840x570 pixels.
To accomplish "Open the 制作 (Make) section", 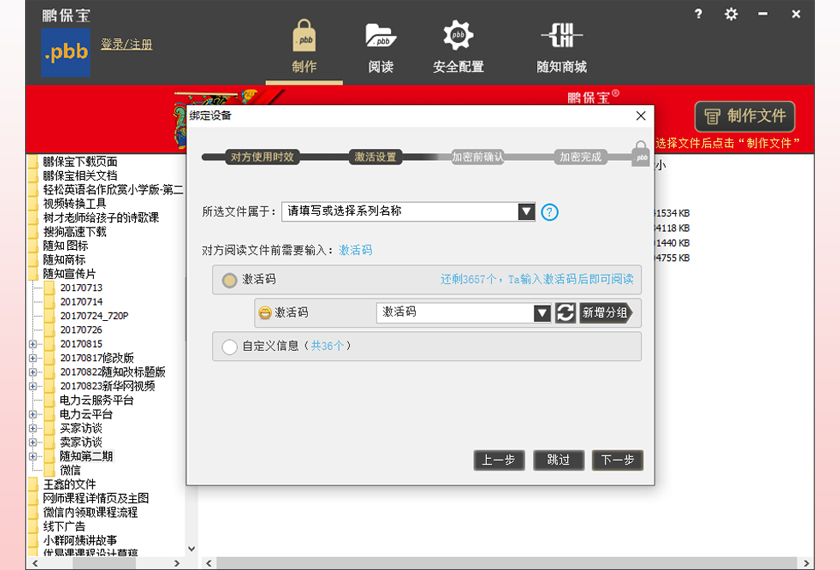I will [x=304, y=48].
